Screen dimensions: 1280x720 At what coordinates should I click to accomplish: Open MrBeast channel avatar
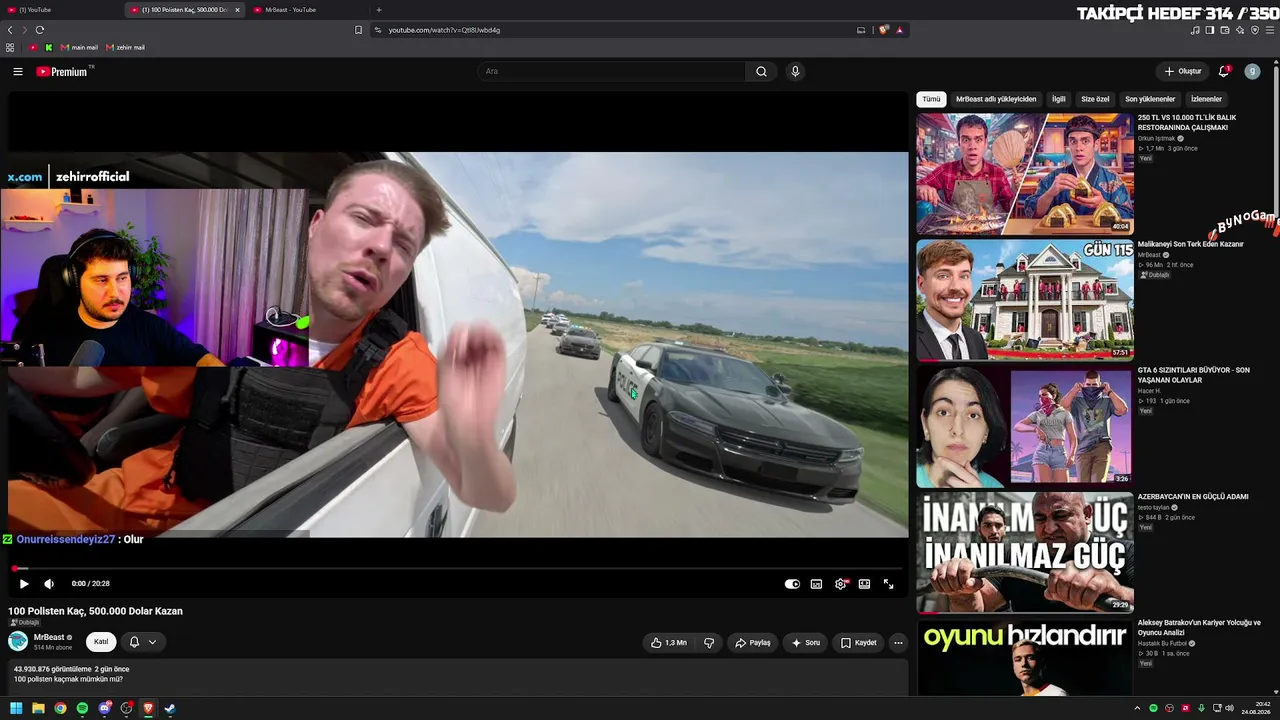click(x=18, y=642)
